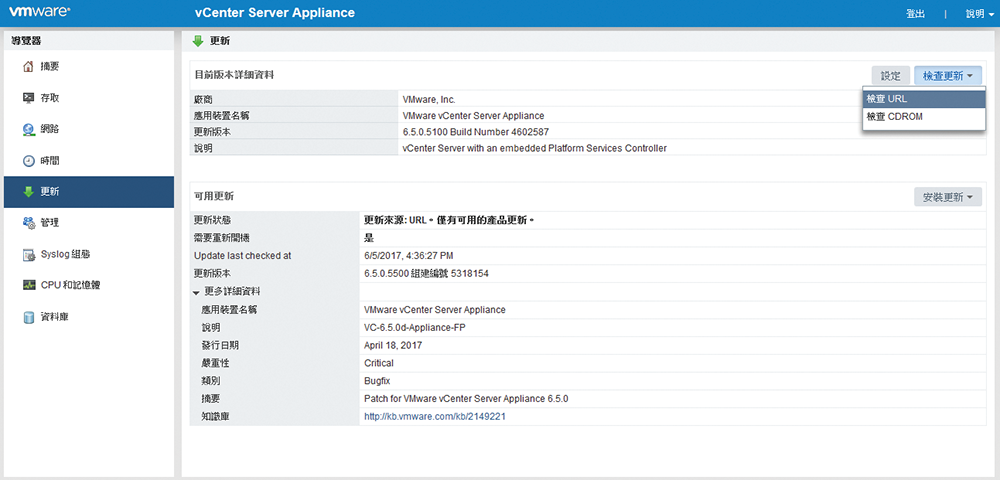1000x480 pixels.
Task: Click the database cylinder icon beside 資料庫
Action: pos(28,317)
